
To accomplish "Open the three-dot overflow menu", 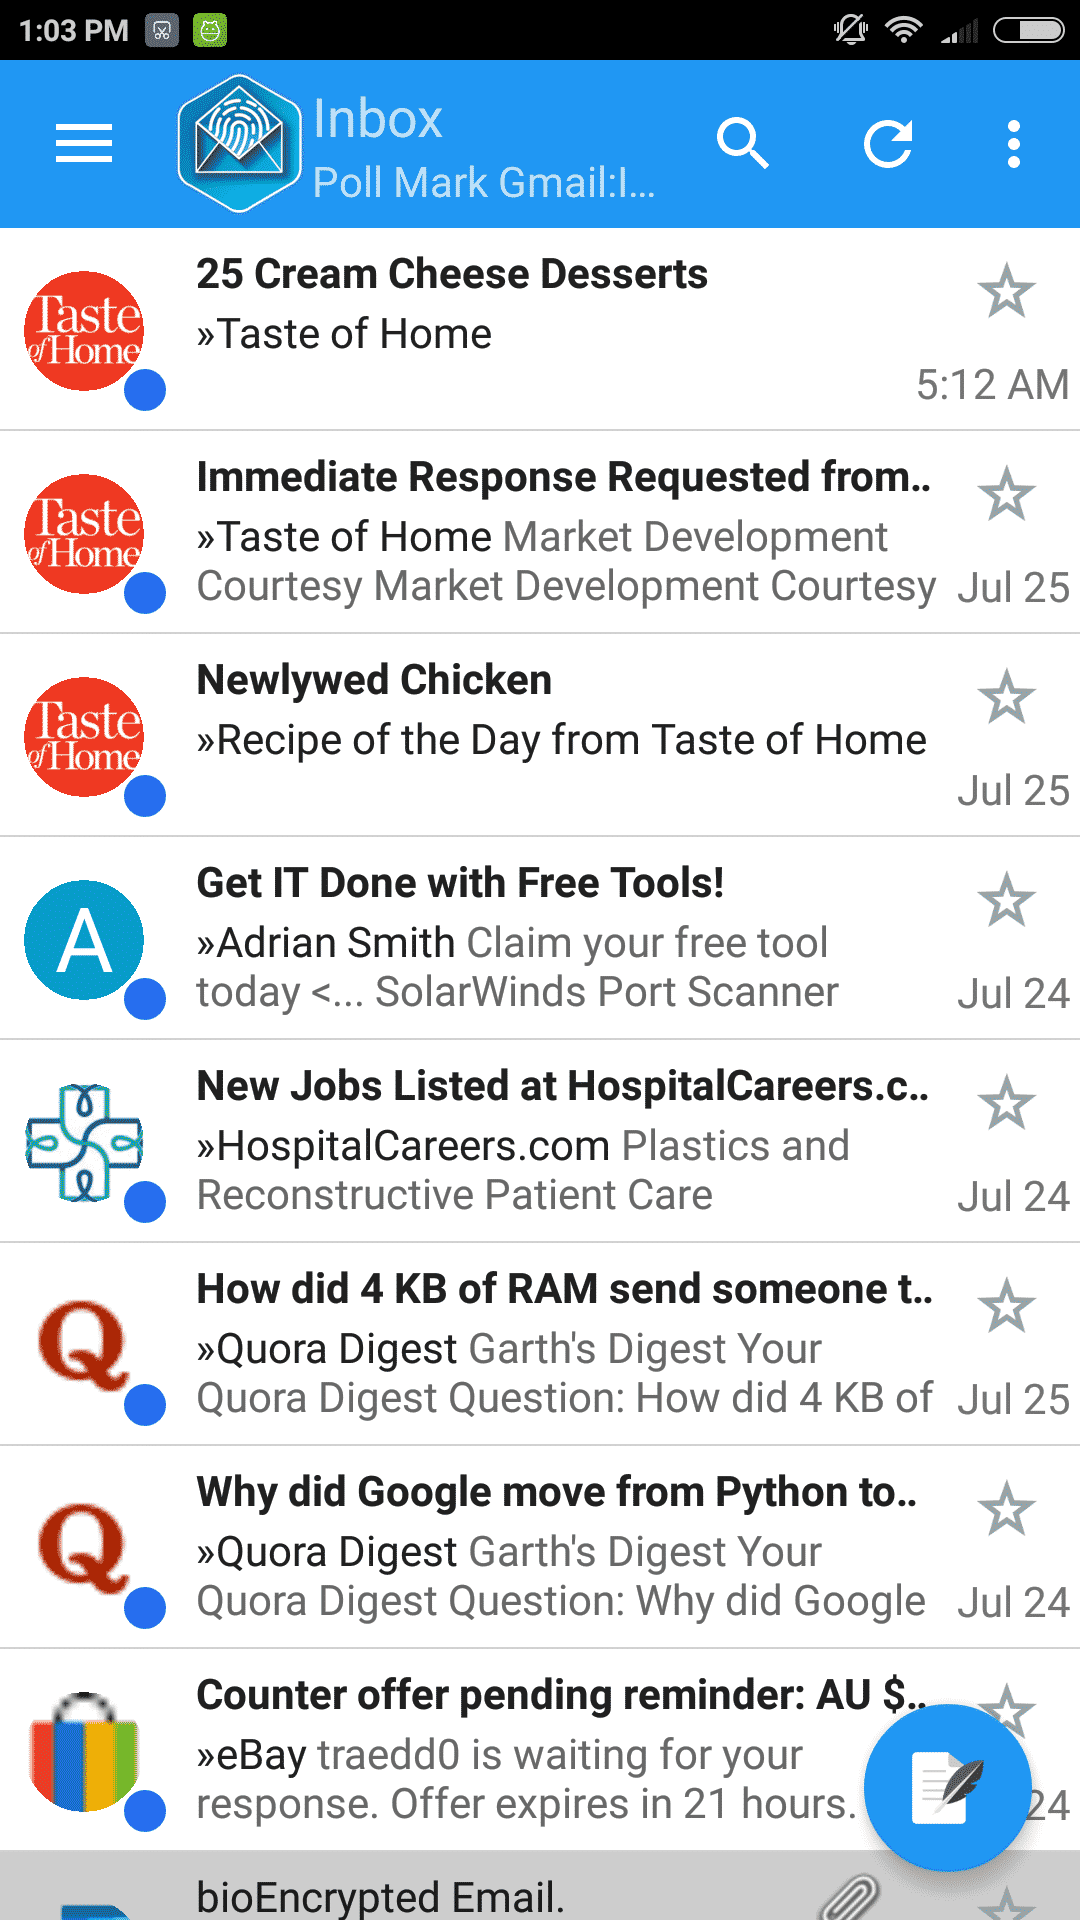I will pos(1014,144).
